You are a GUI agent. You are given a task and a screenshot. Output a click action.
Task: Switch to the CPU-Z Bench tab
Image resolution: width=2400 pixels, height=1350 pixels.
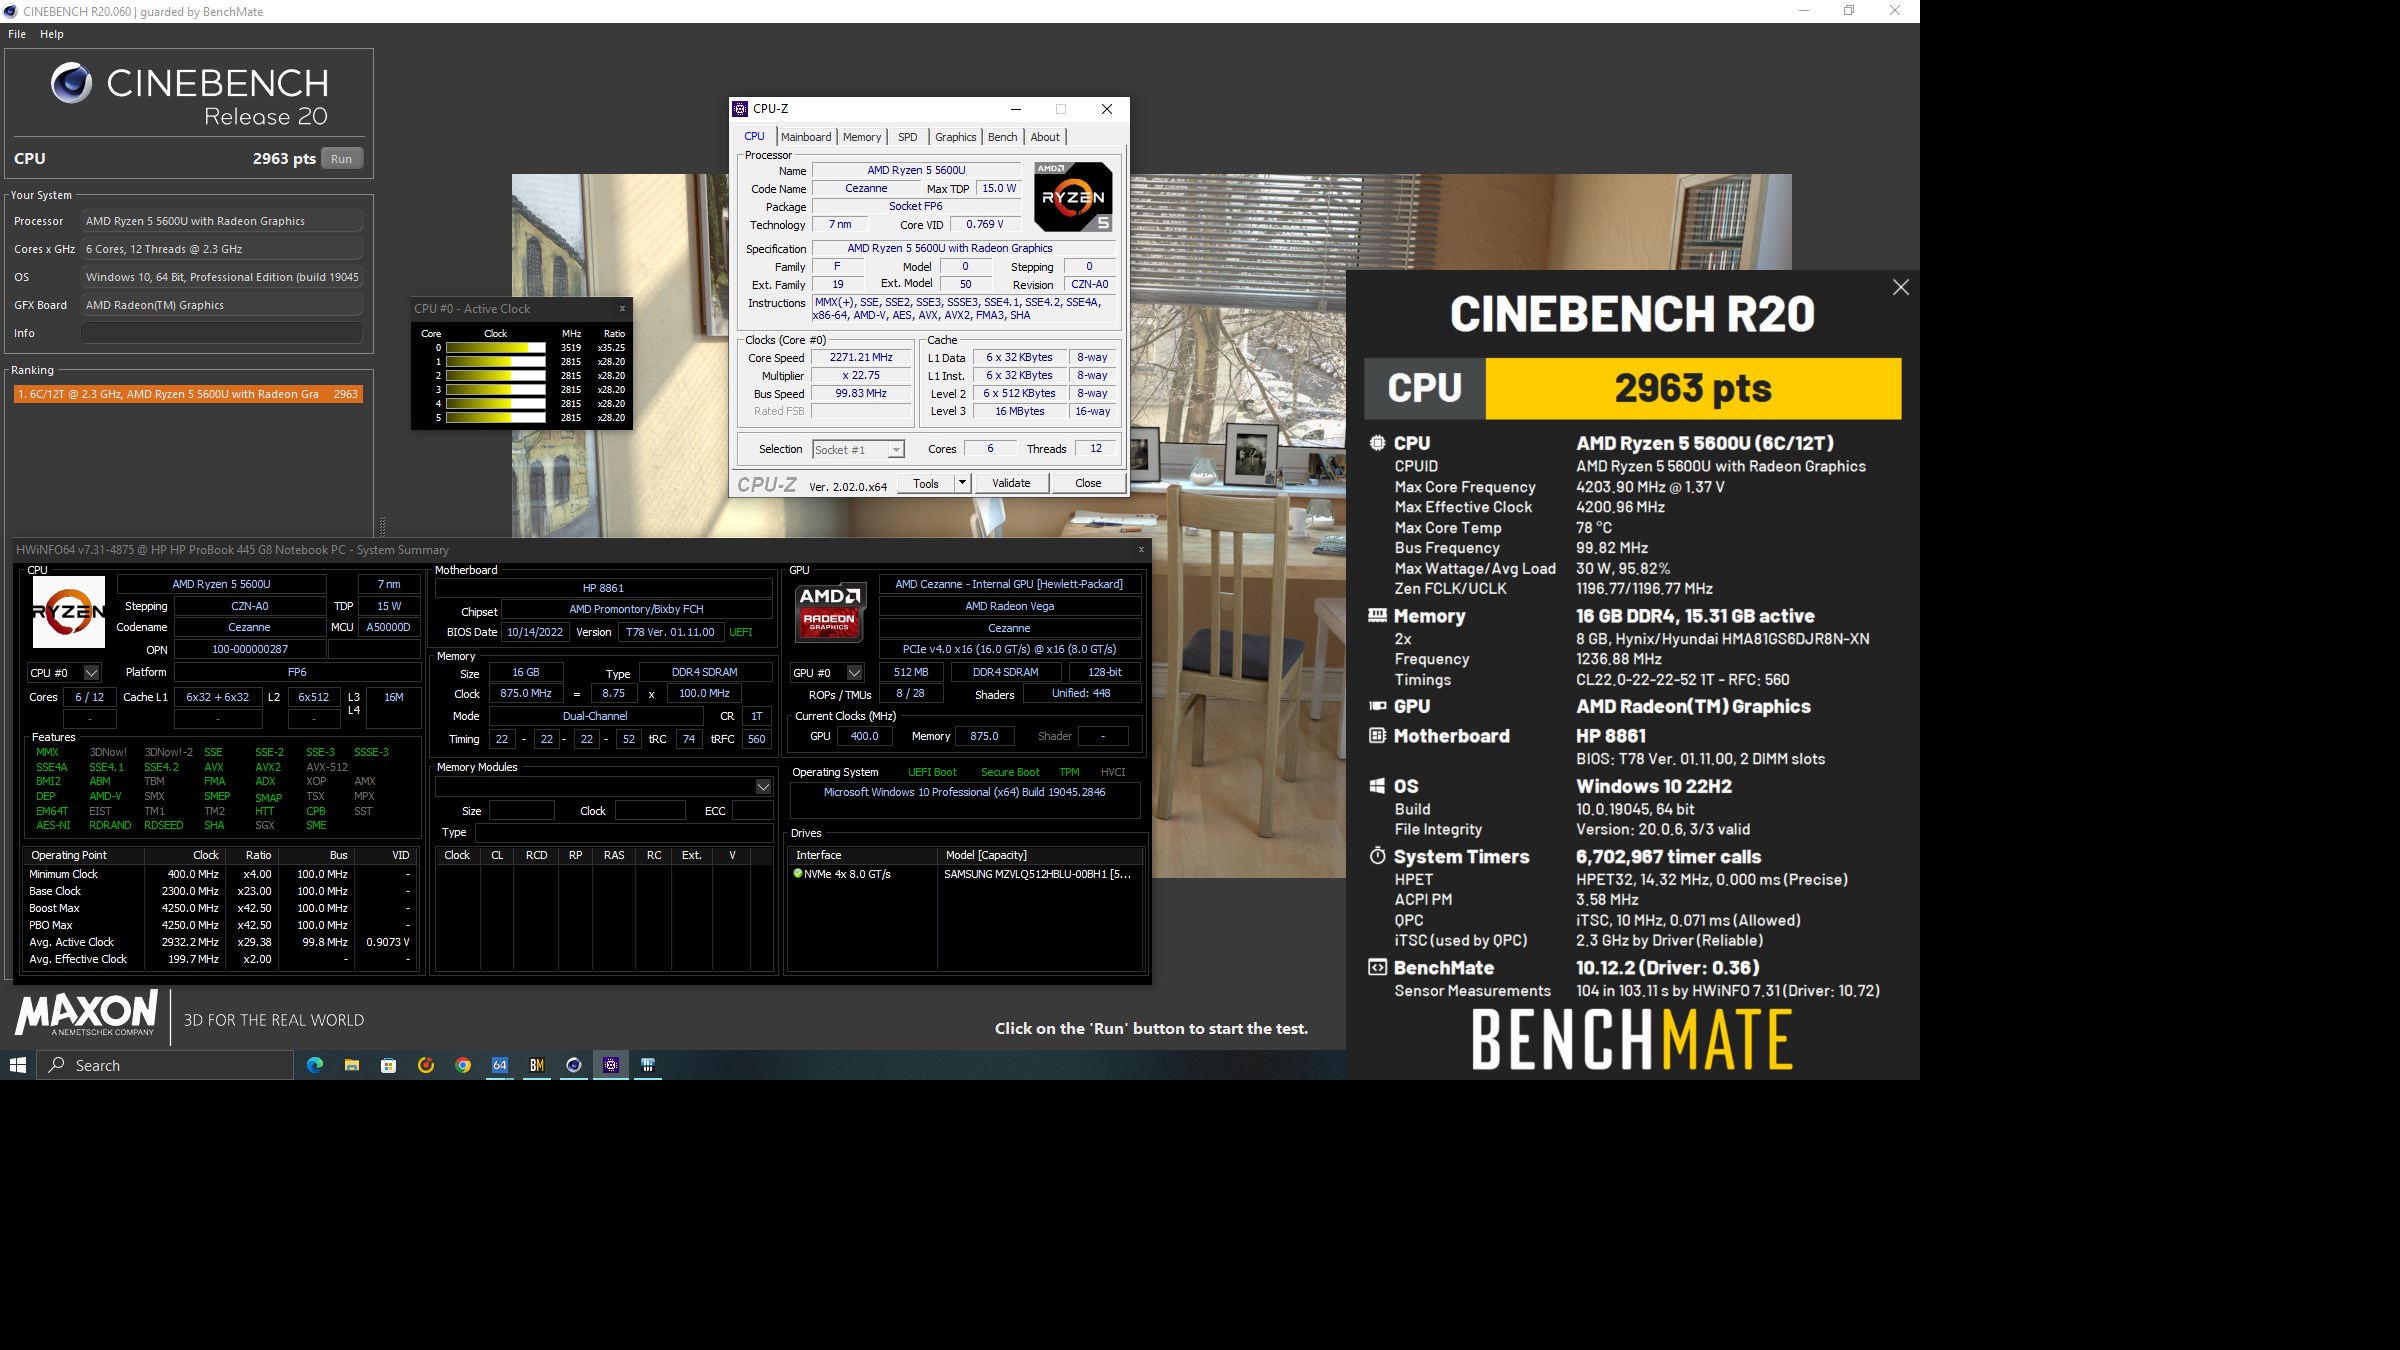coord(1003,137)
